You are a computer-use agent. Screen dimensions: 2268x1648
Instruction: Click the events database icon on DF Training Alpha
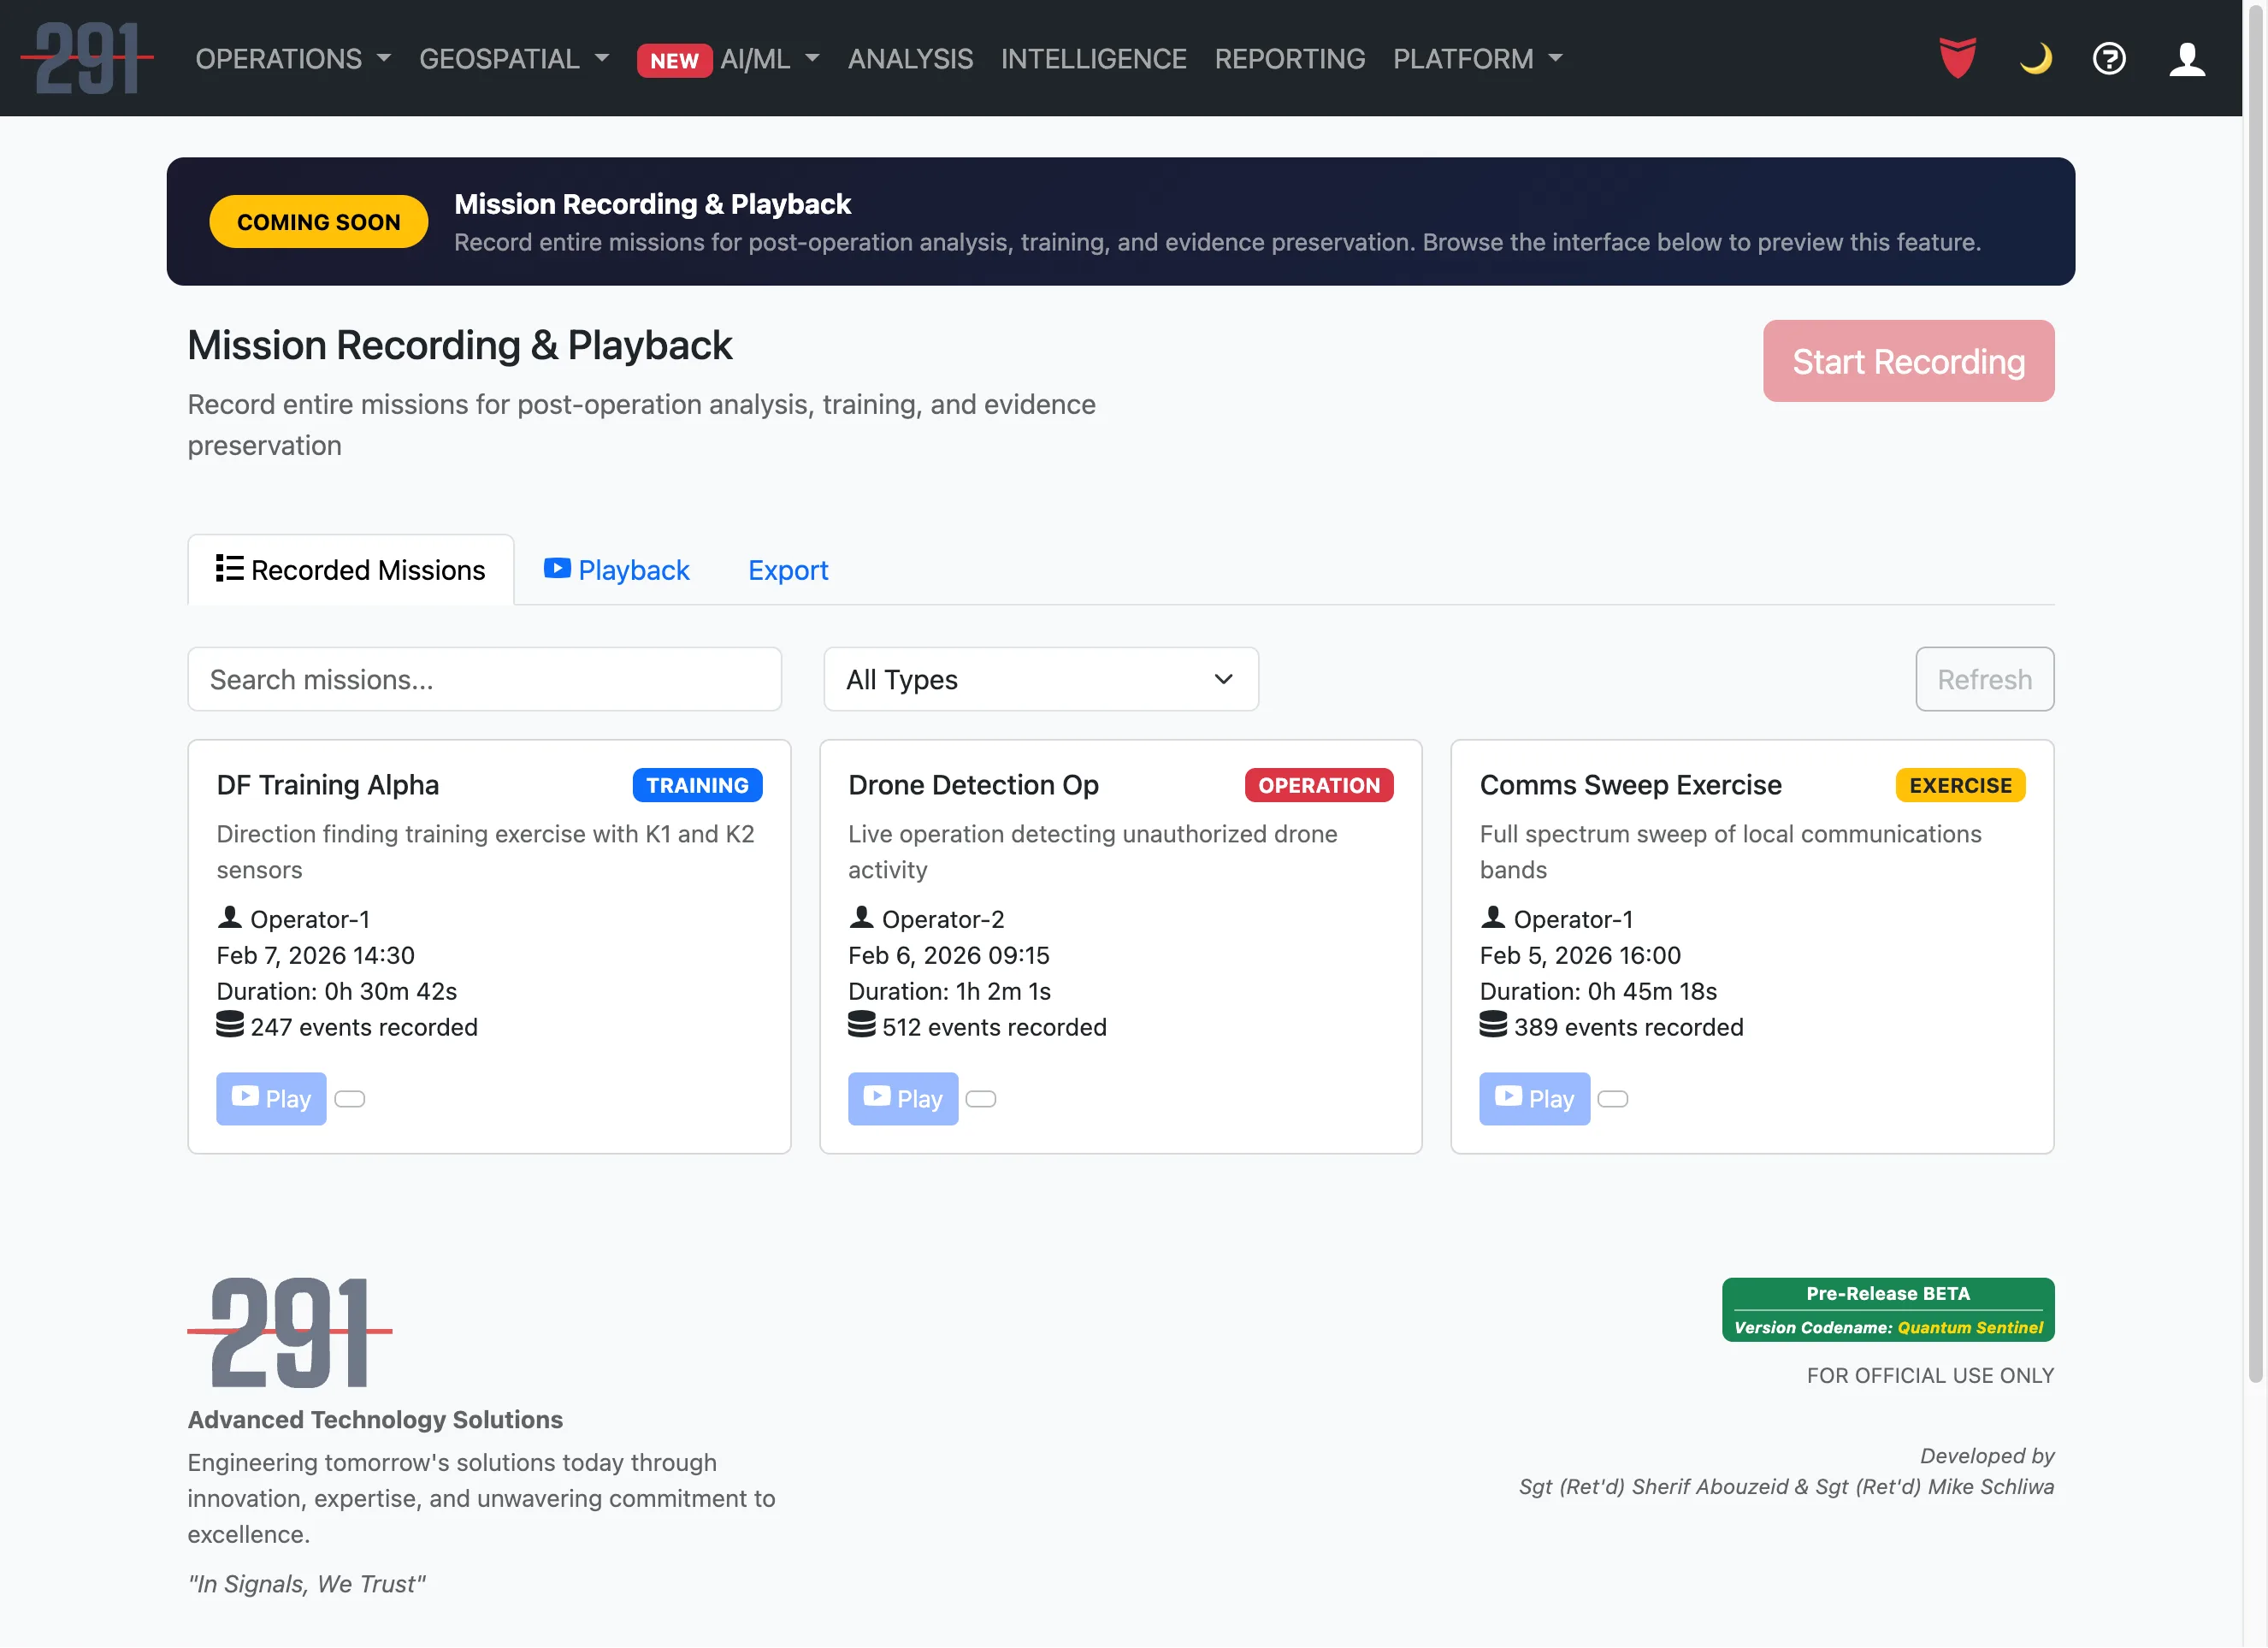[231, 1025]
